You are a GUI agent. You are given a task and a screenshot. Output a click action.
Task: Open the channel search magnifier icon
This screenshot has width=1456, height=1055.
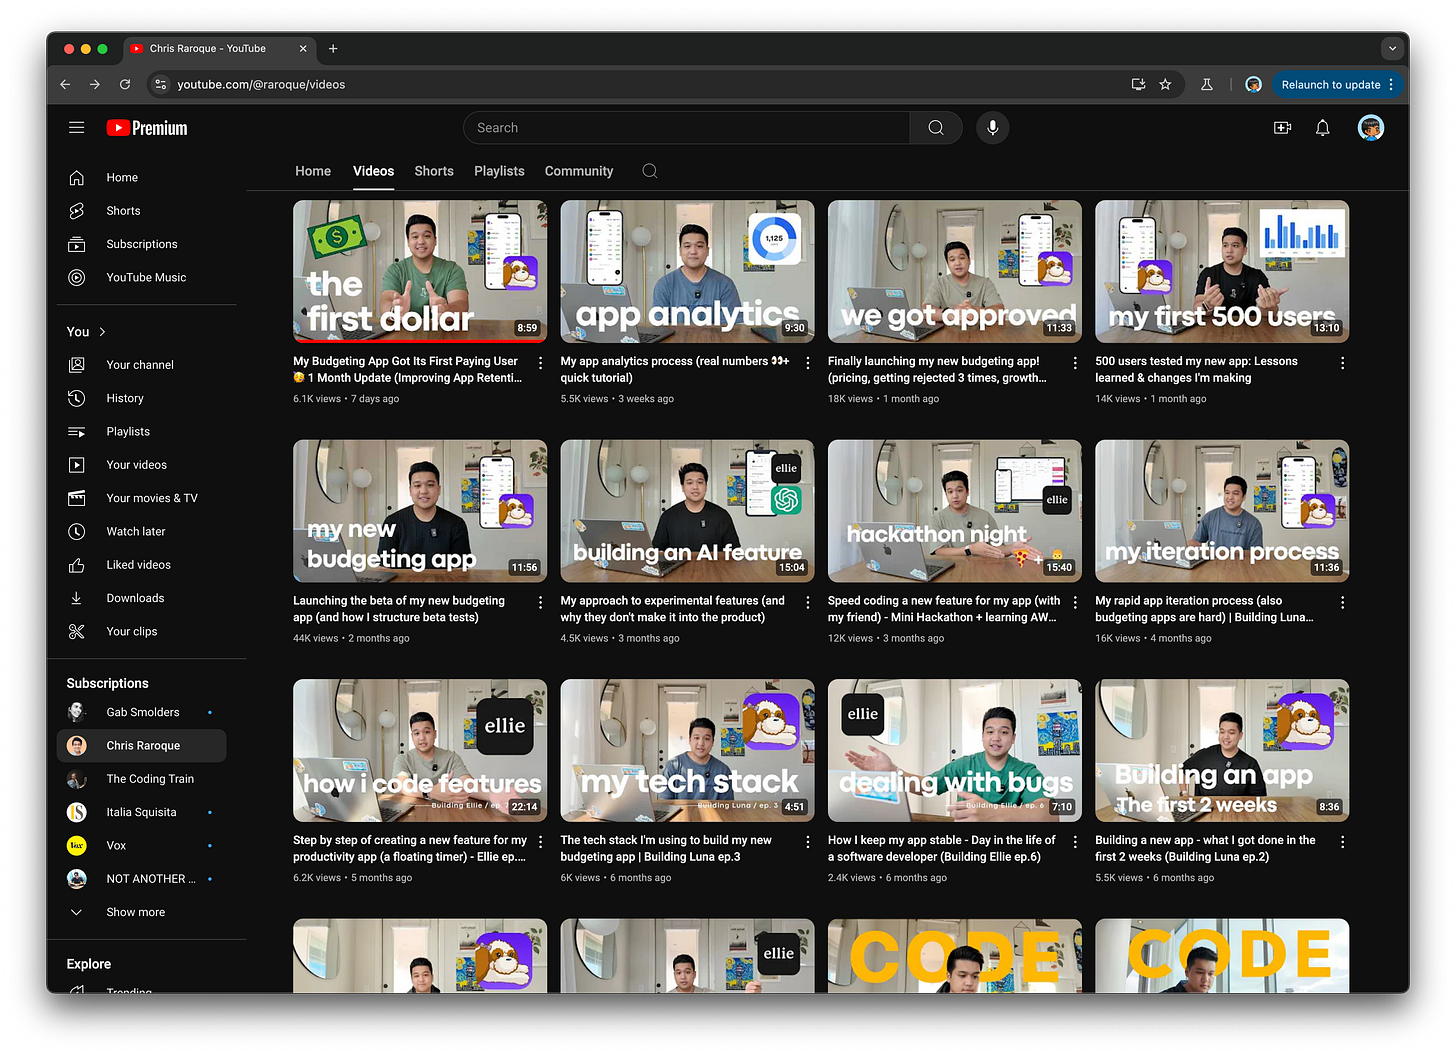(x=650, y=171)
